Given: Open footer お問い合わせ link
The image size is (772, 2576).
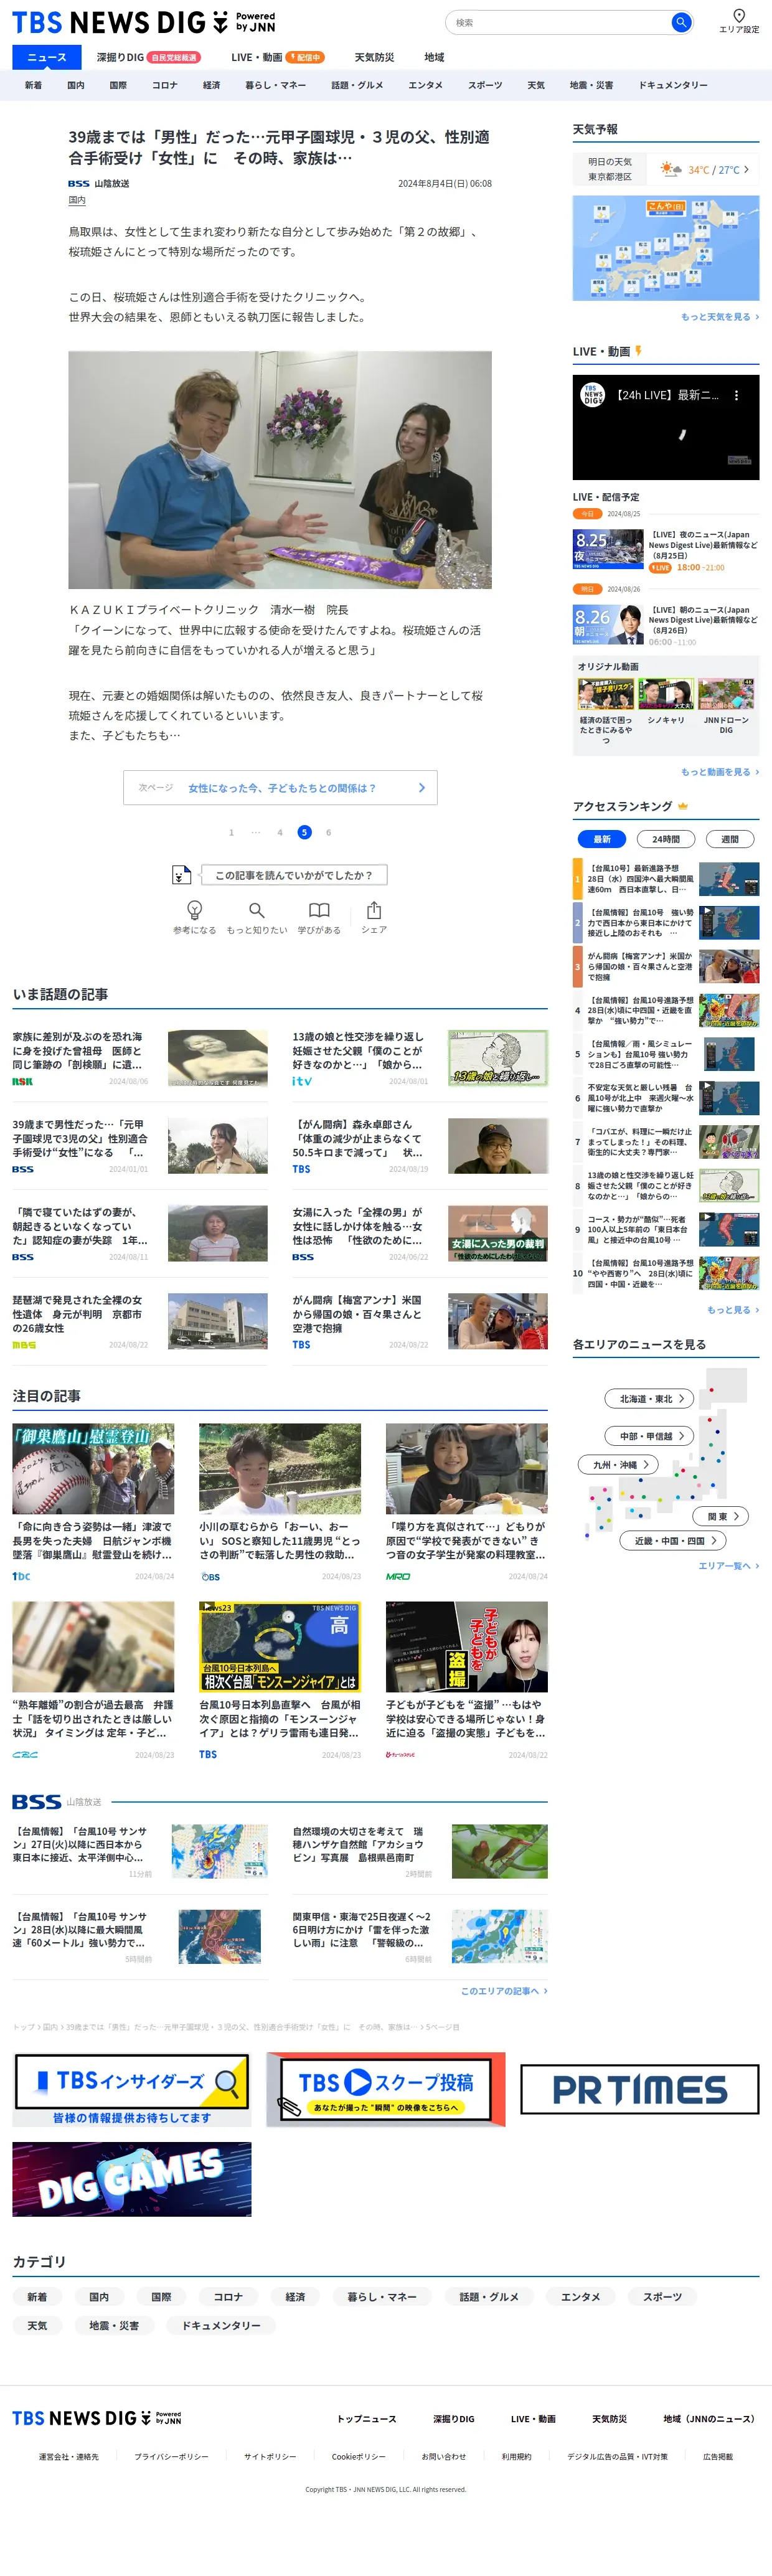Looking at the screenshot, I should pyautogui.click(x=444, y=2457).
